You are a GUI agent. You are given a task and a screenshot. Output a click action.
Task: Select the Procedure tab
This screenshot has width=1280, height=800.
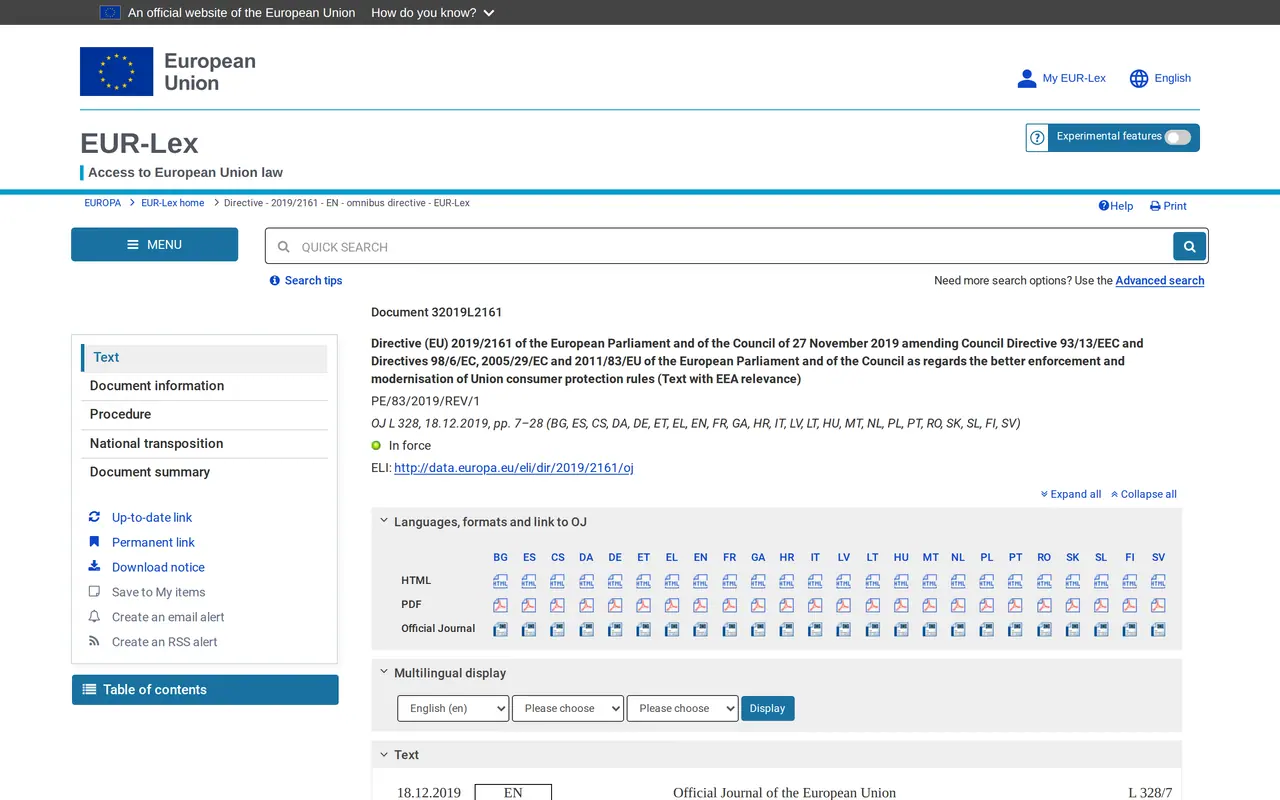tap(204, 414)
